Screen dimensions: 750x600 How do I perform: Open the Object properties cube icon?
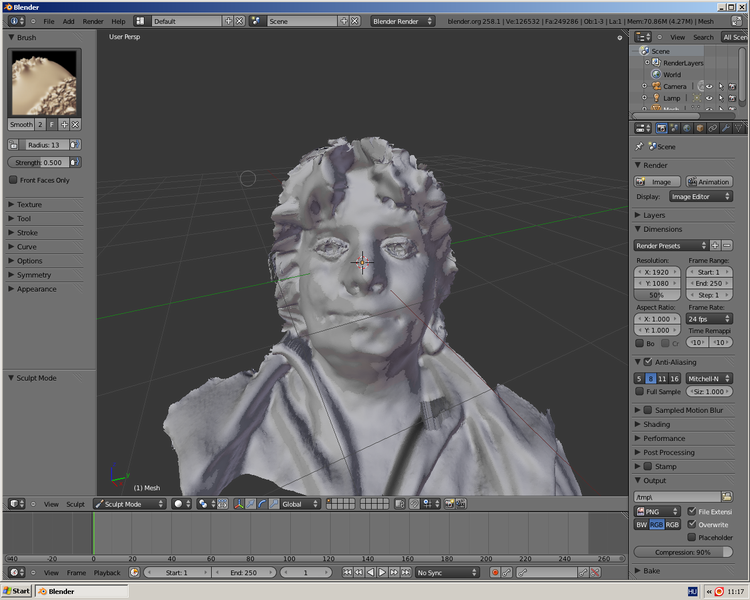coord(700,128)
